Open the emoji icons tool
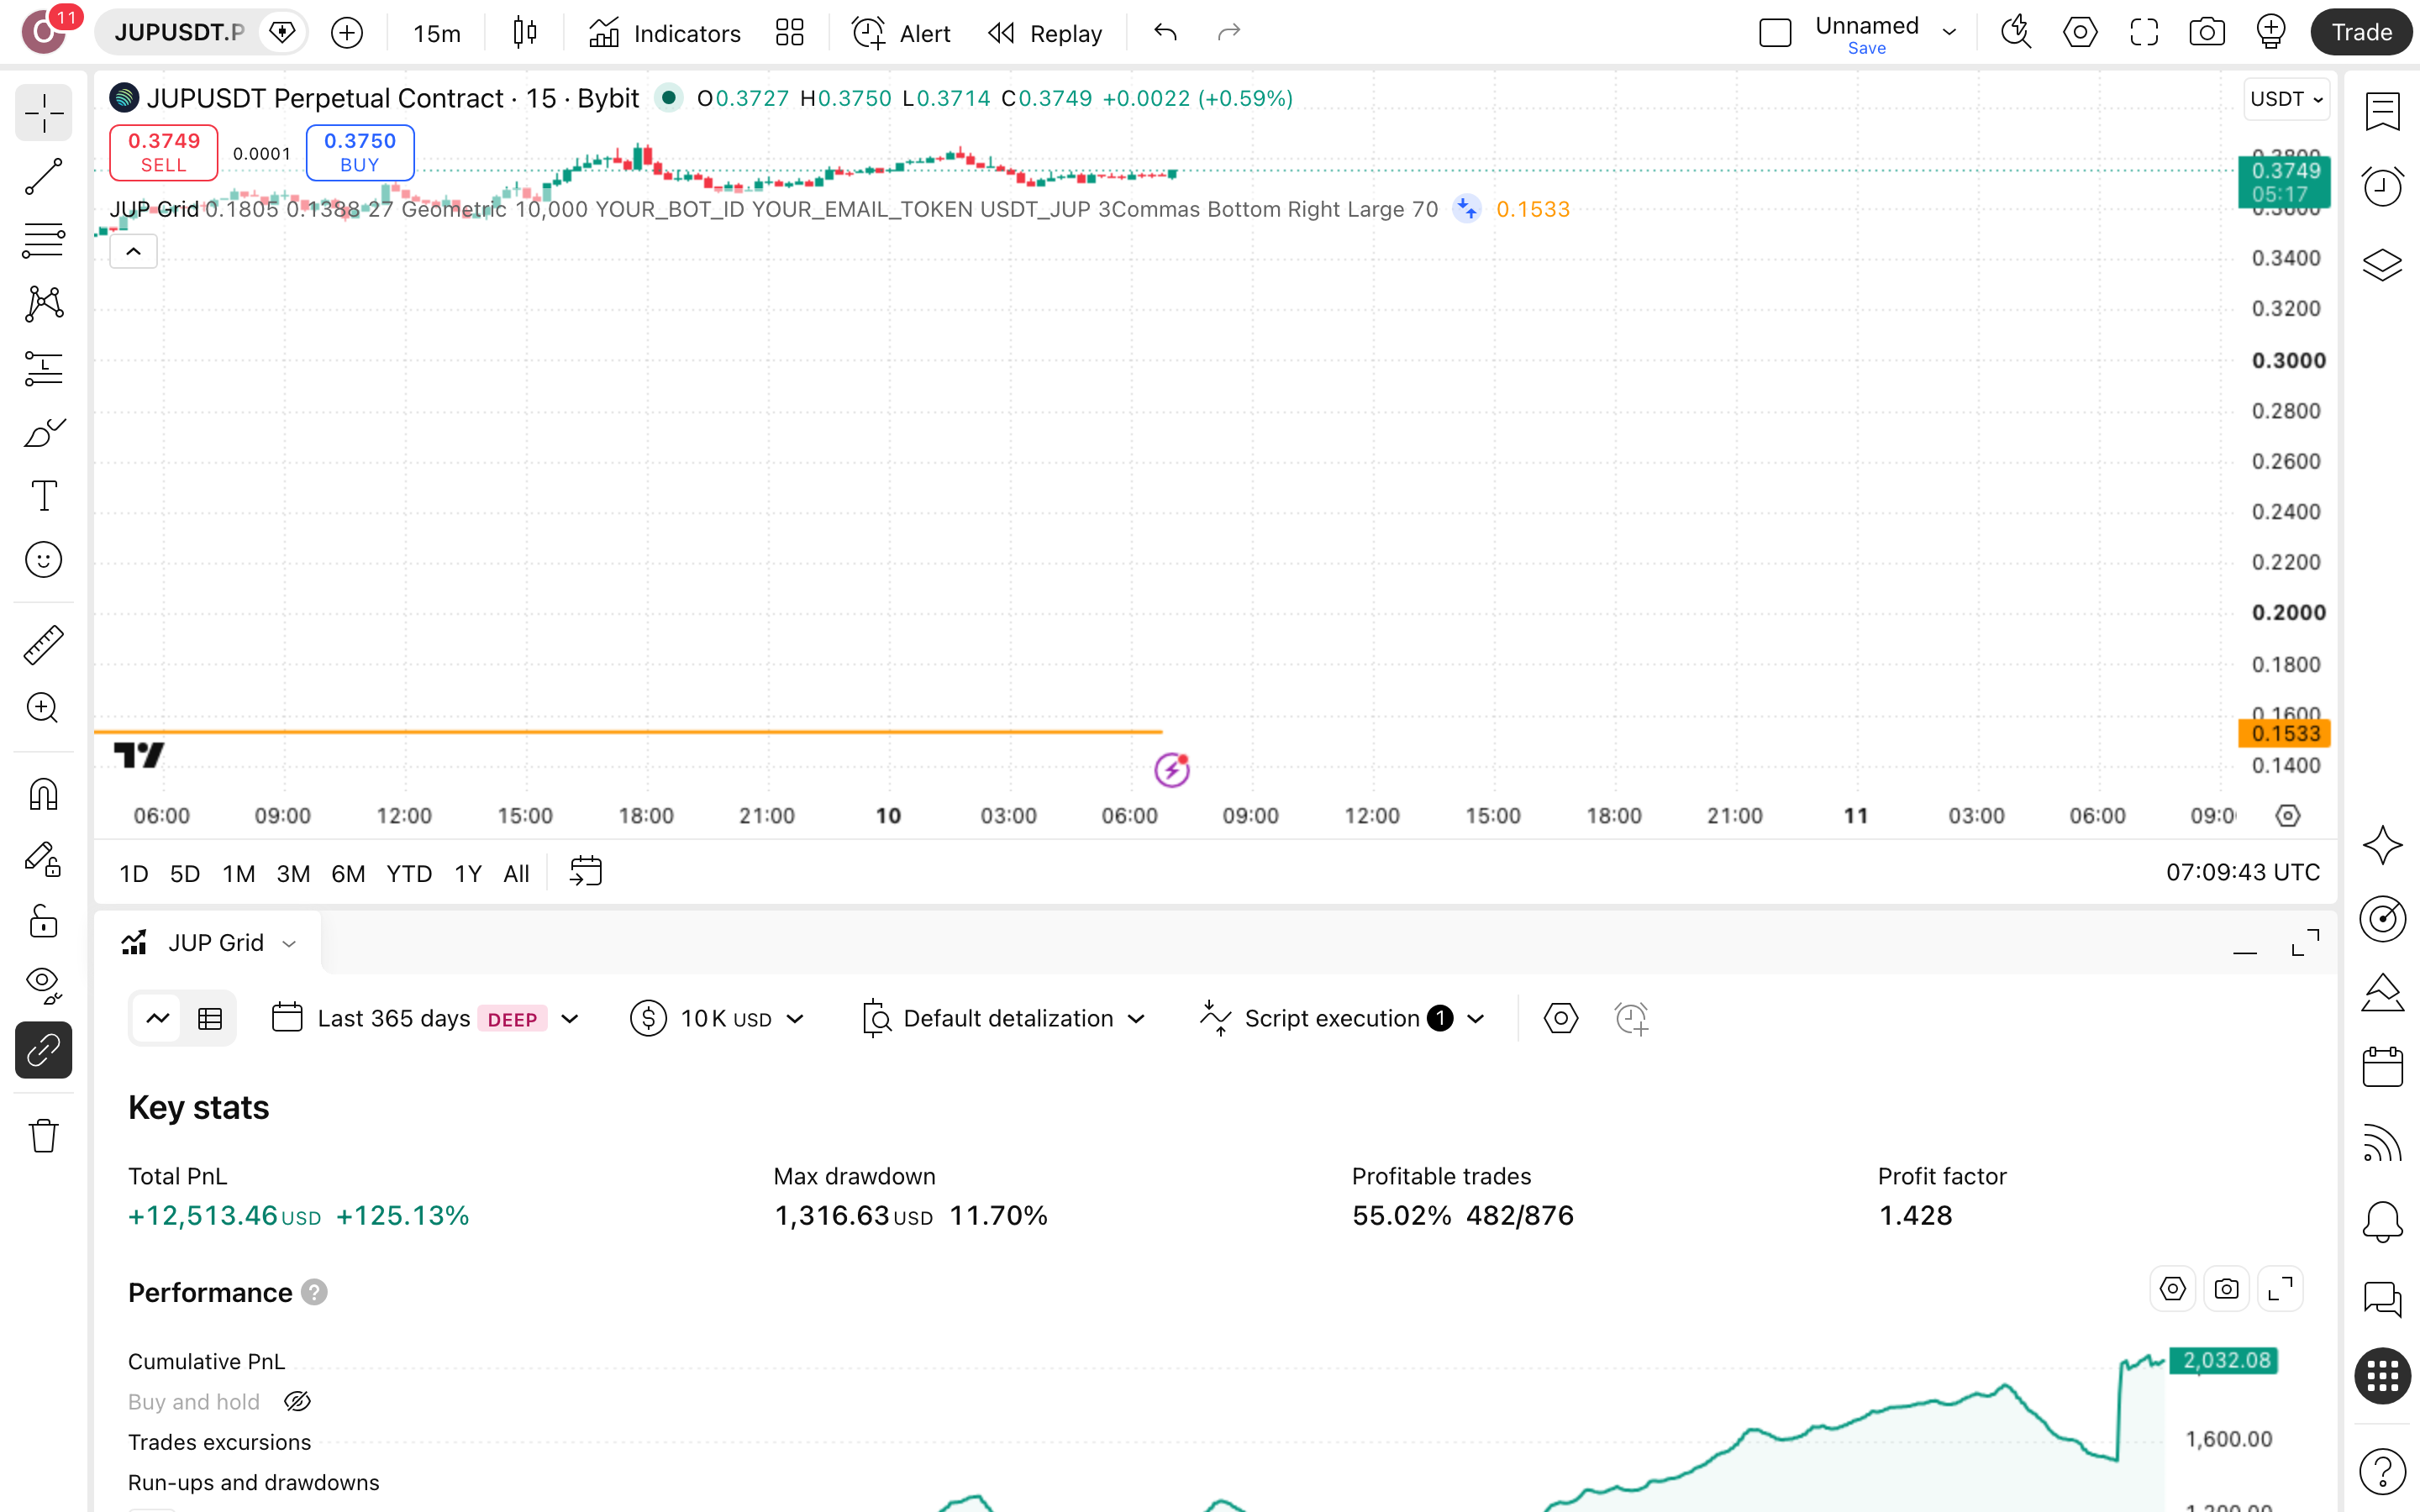The width and height of the screenshot is (2420, 1512). [x=43, y=560]
